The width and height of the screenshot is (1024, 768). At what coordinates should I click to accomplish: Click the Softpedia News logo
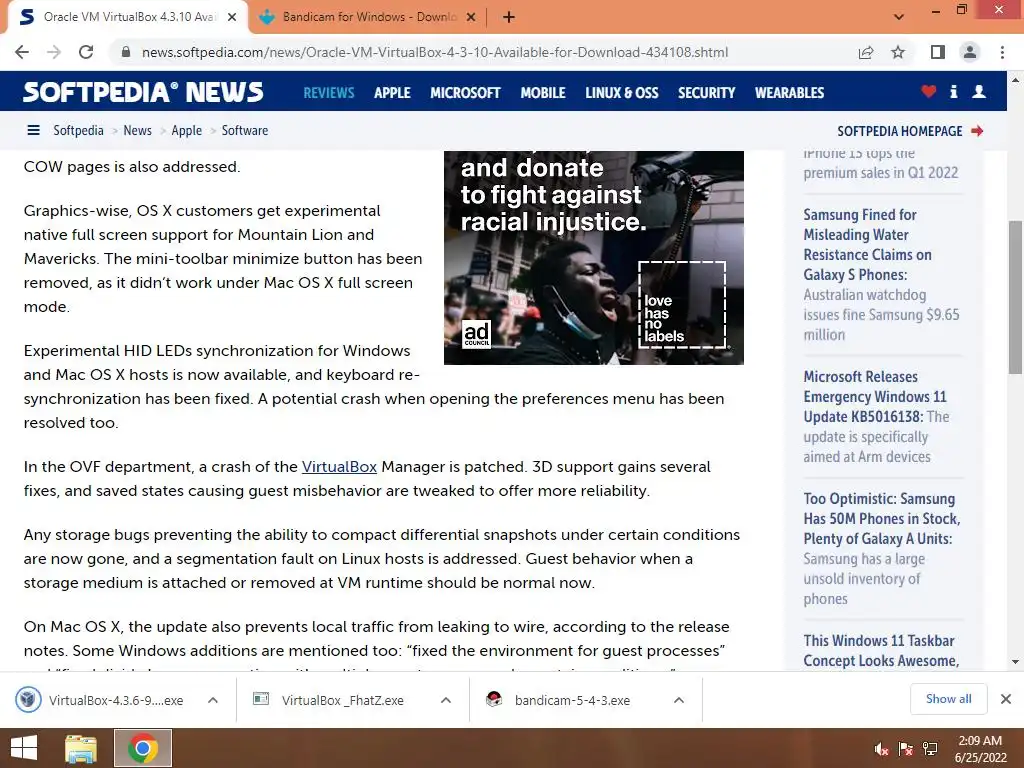[143, 92]
